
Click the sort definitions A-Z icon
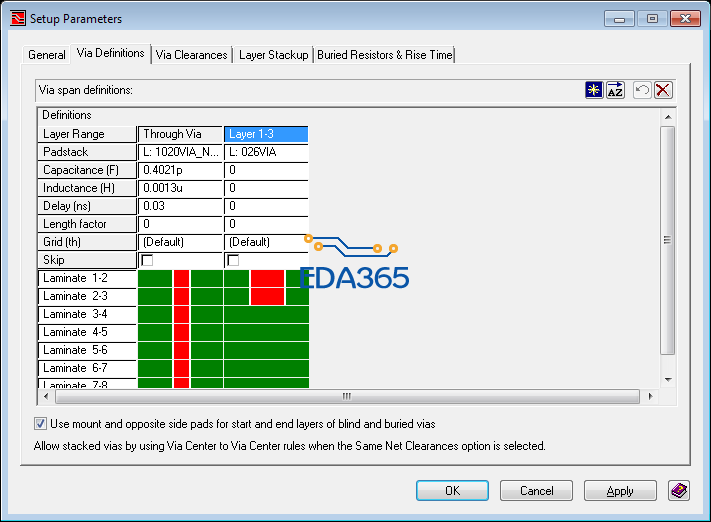tap(615, 90)
